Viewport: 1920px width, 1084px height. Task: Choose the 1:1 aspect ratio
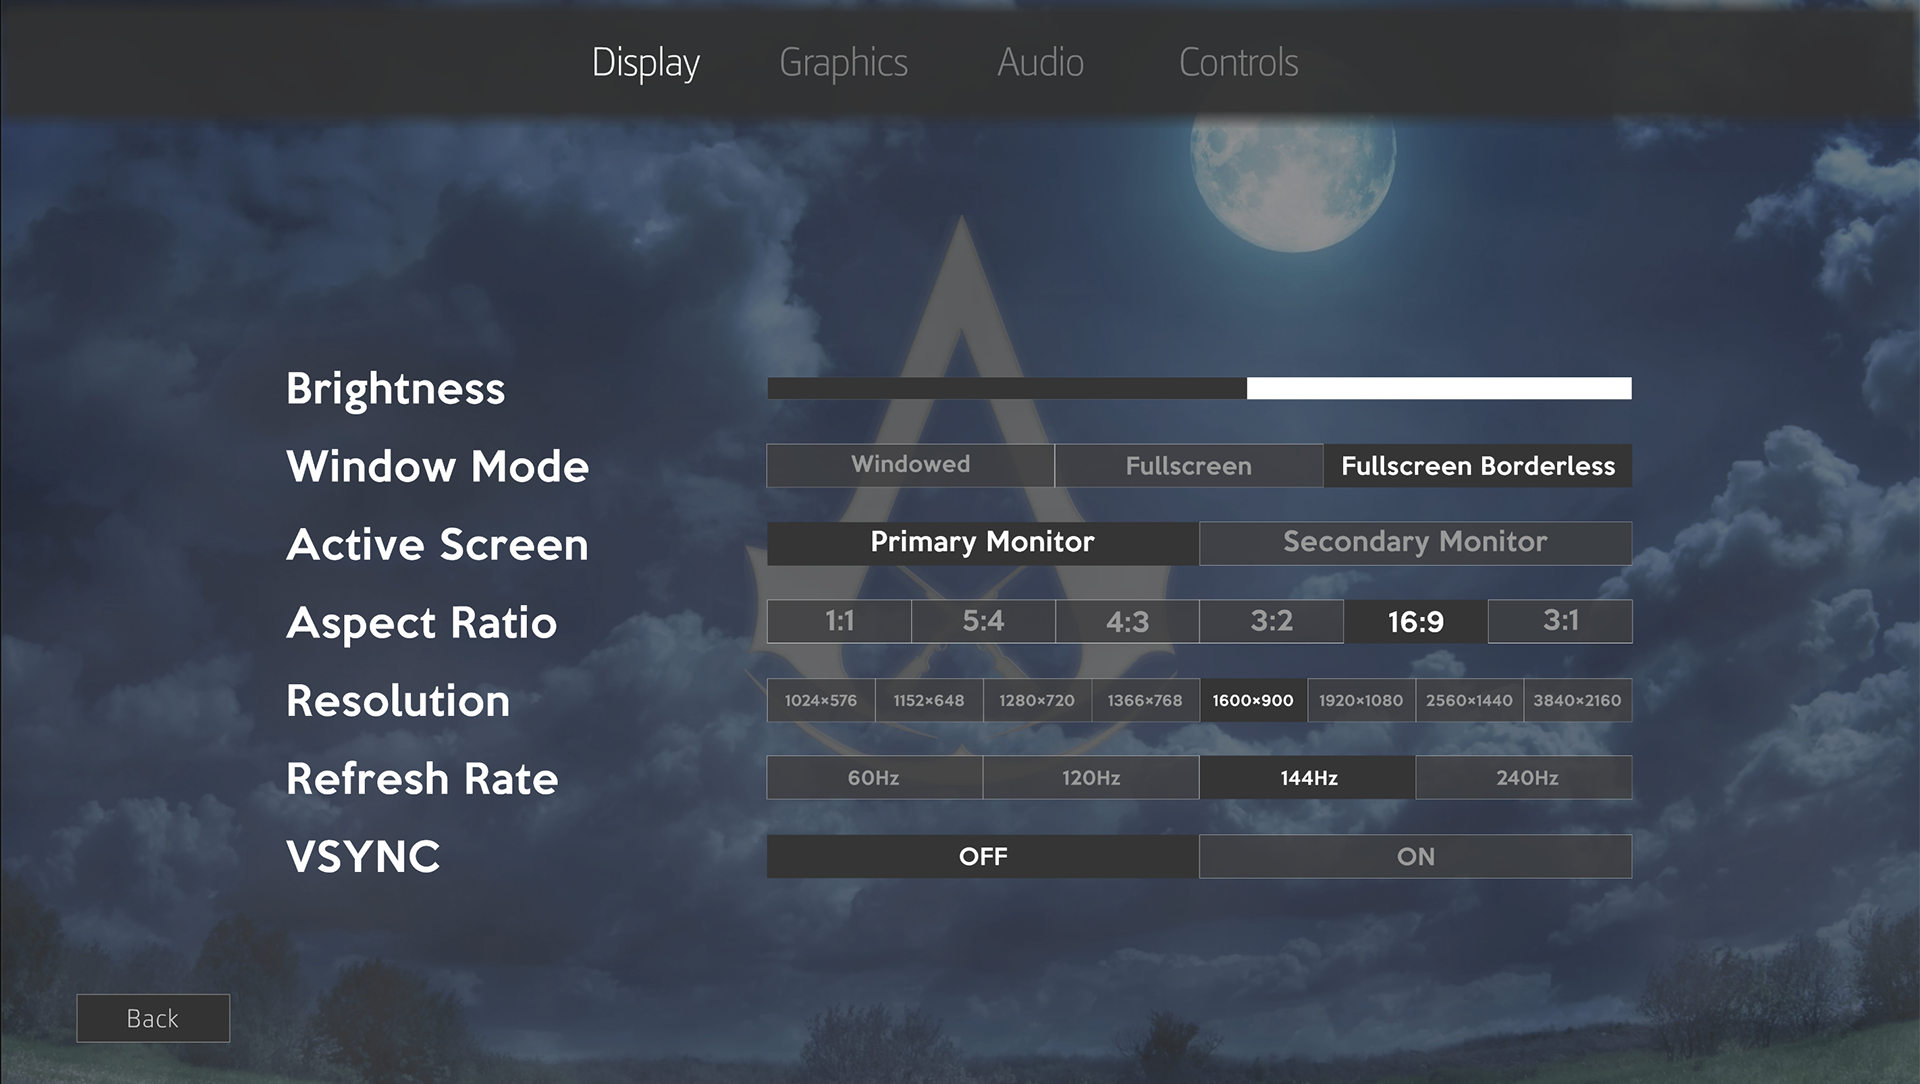pos(839,621)
